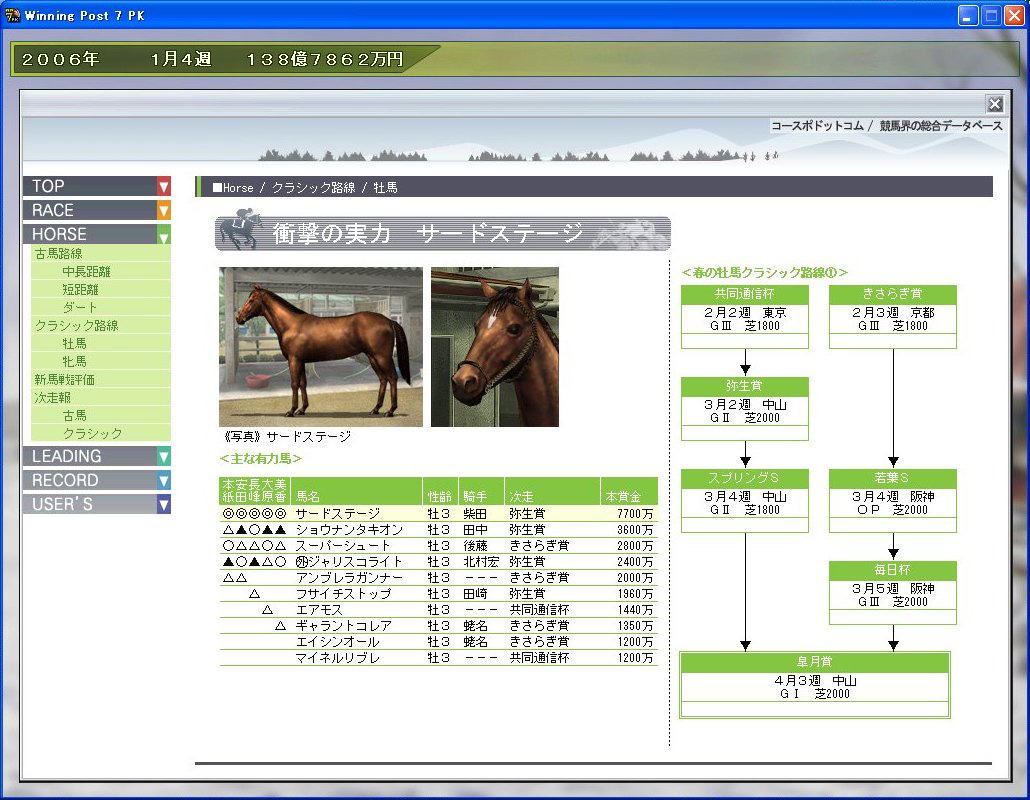Select the エイシンオール row
Screen dimensions: 1030x800
pos(438,642)
